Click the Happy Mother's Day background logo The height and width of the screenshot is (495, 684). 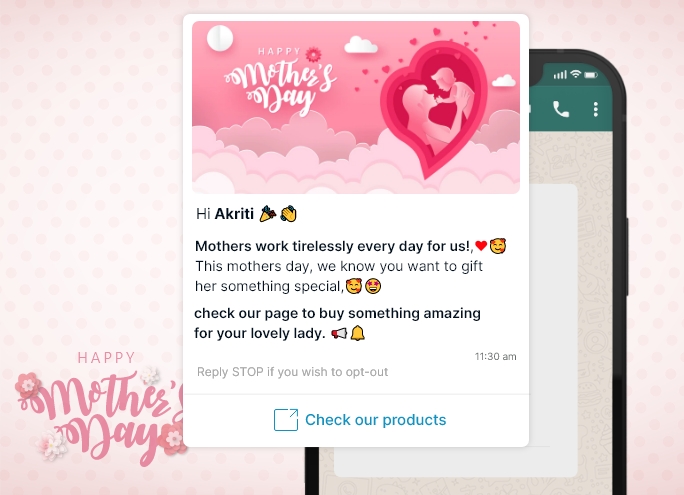101,408
